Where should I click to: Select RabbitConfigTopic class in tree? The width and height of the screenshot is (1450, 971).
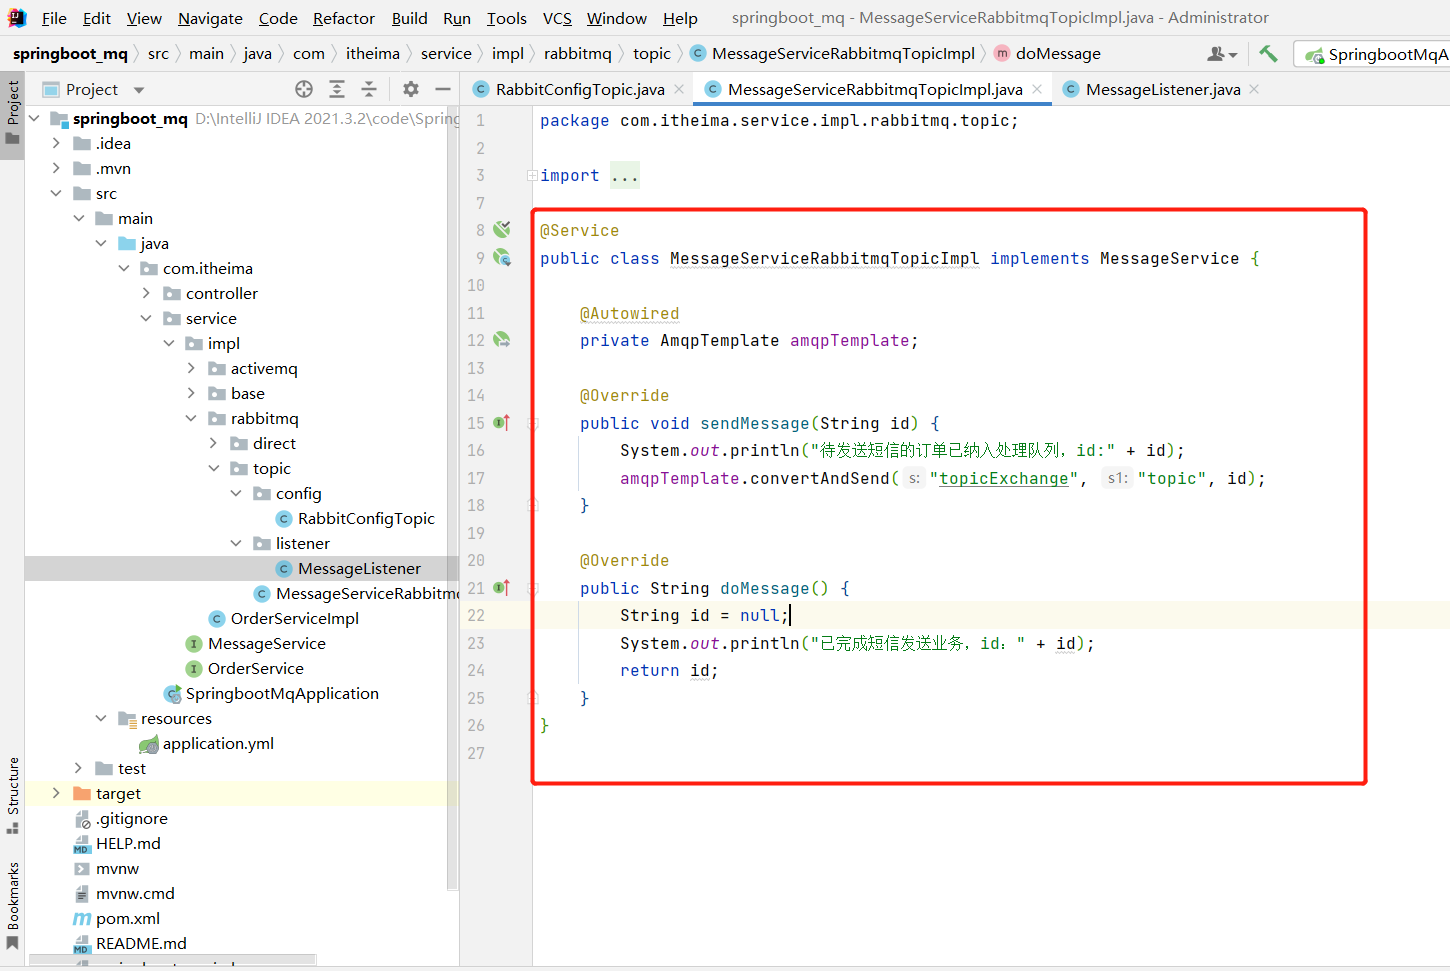(x=366, y=518)
